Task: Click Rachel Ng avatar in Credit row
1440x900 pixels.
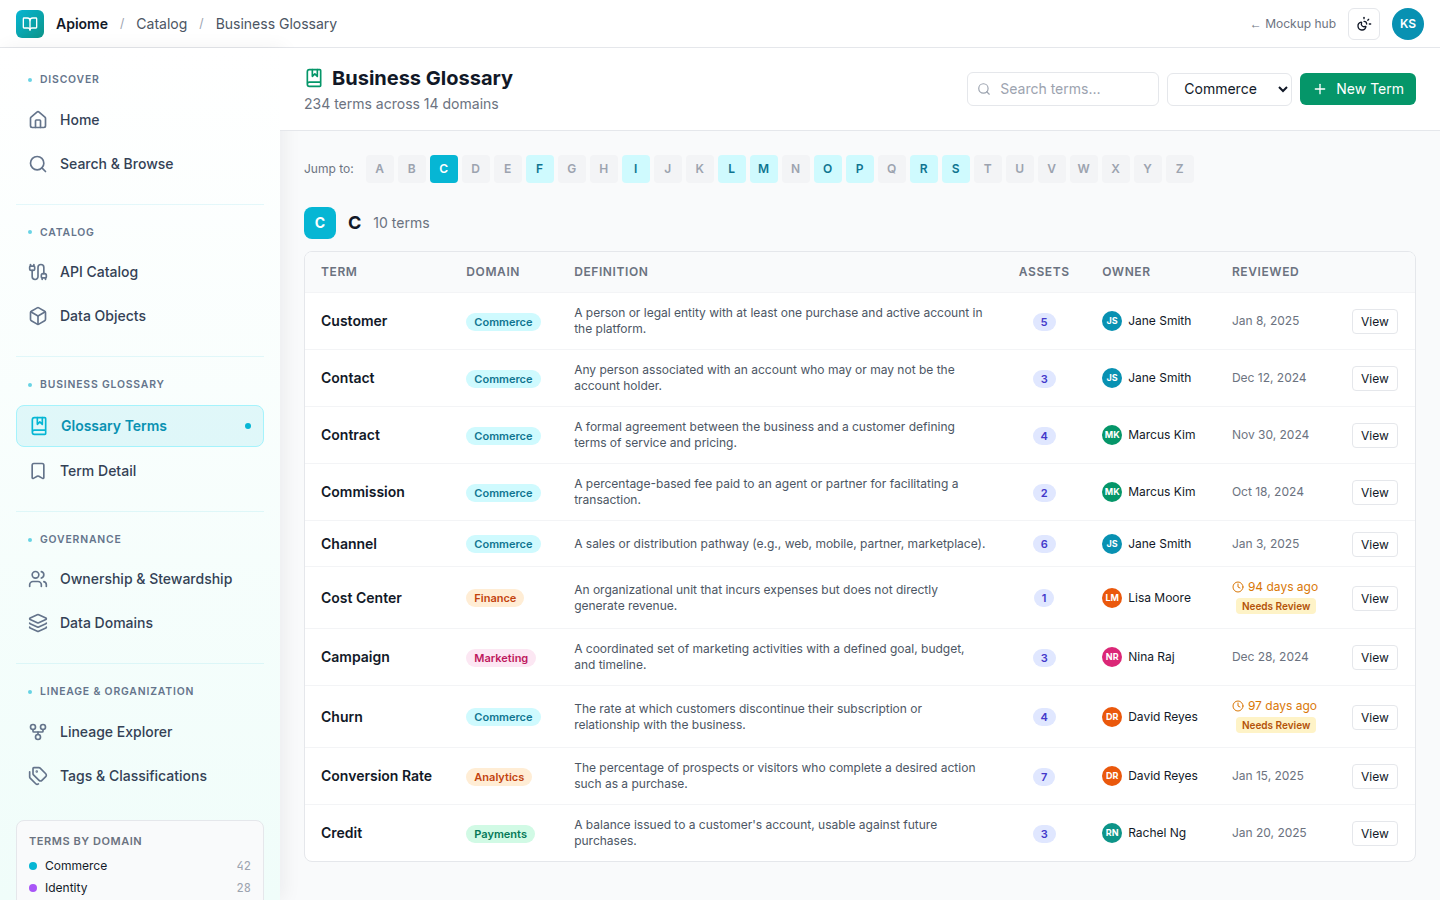Action: (1112, 833)
